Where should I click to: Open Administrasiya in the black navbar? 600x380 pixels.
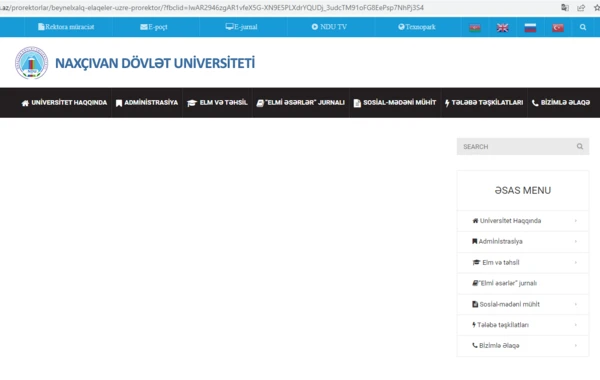(x=147, y=103)
